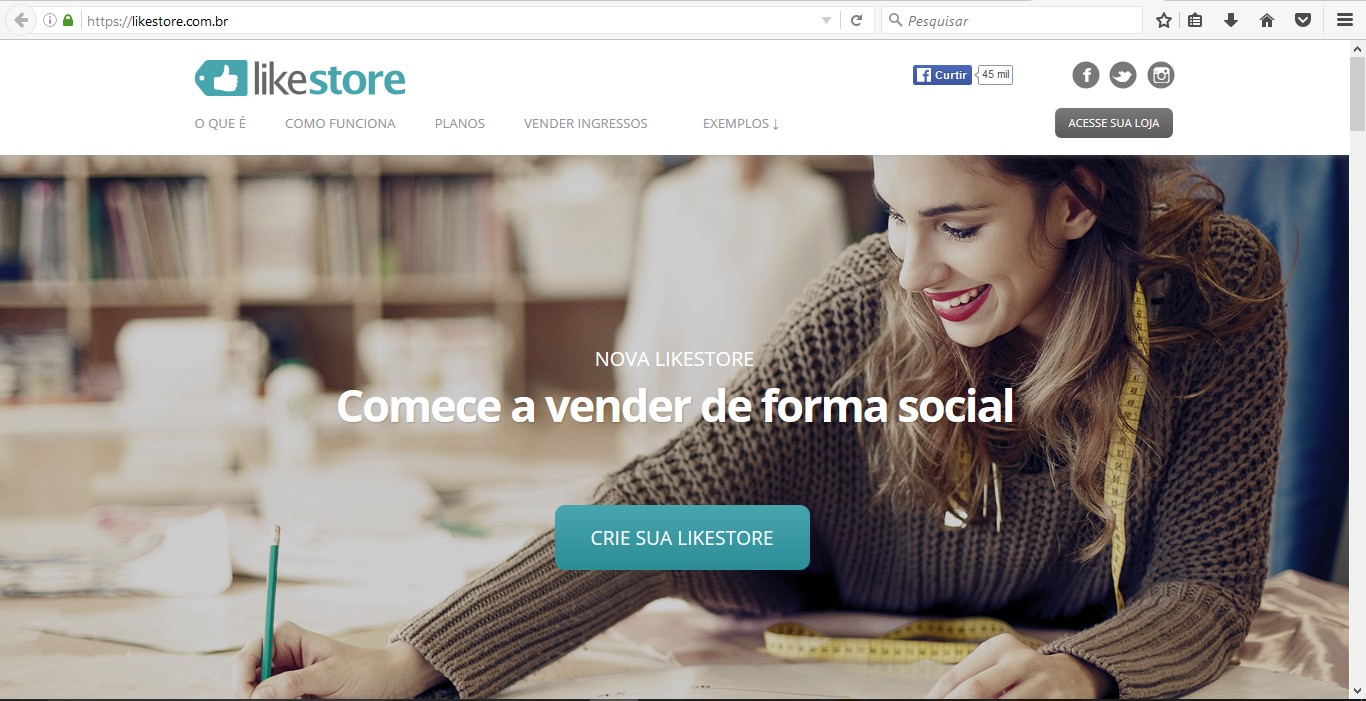Save page to Pocket icon

click(1303, 20)
